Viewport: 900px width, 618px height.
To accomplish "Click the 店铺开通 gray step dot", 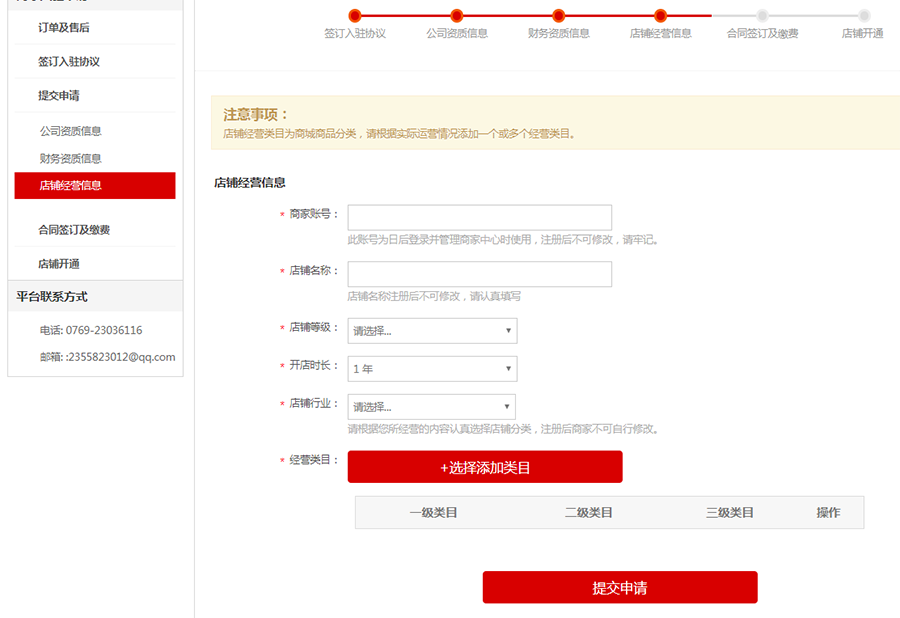I will pyautogui.click(x=864, y=15).
